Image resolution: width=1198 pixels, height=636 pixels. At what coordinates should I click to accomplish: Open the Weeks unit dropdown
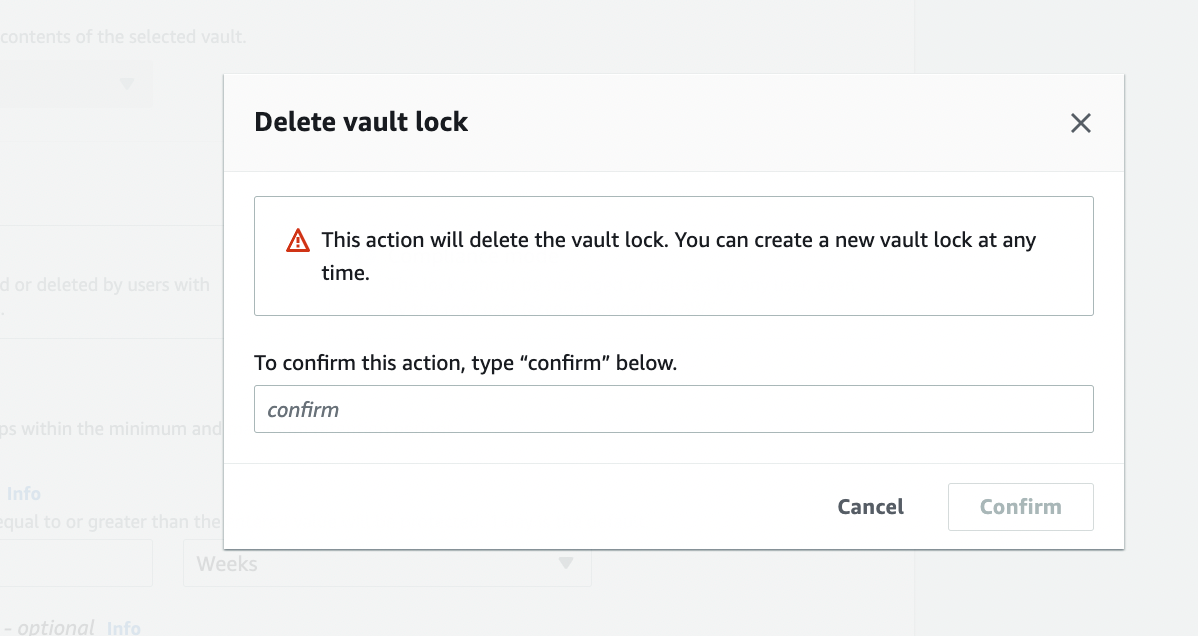pos(386,564)
